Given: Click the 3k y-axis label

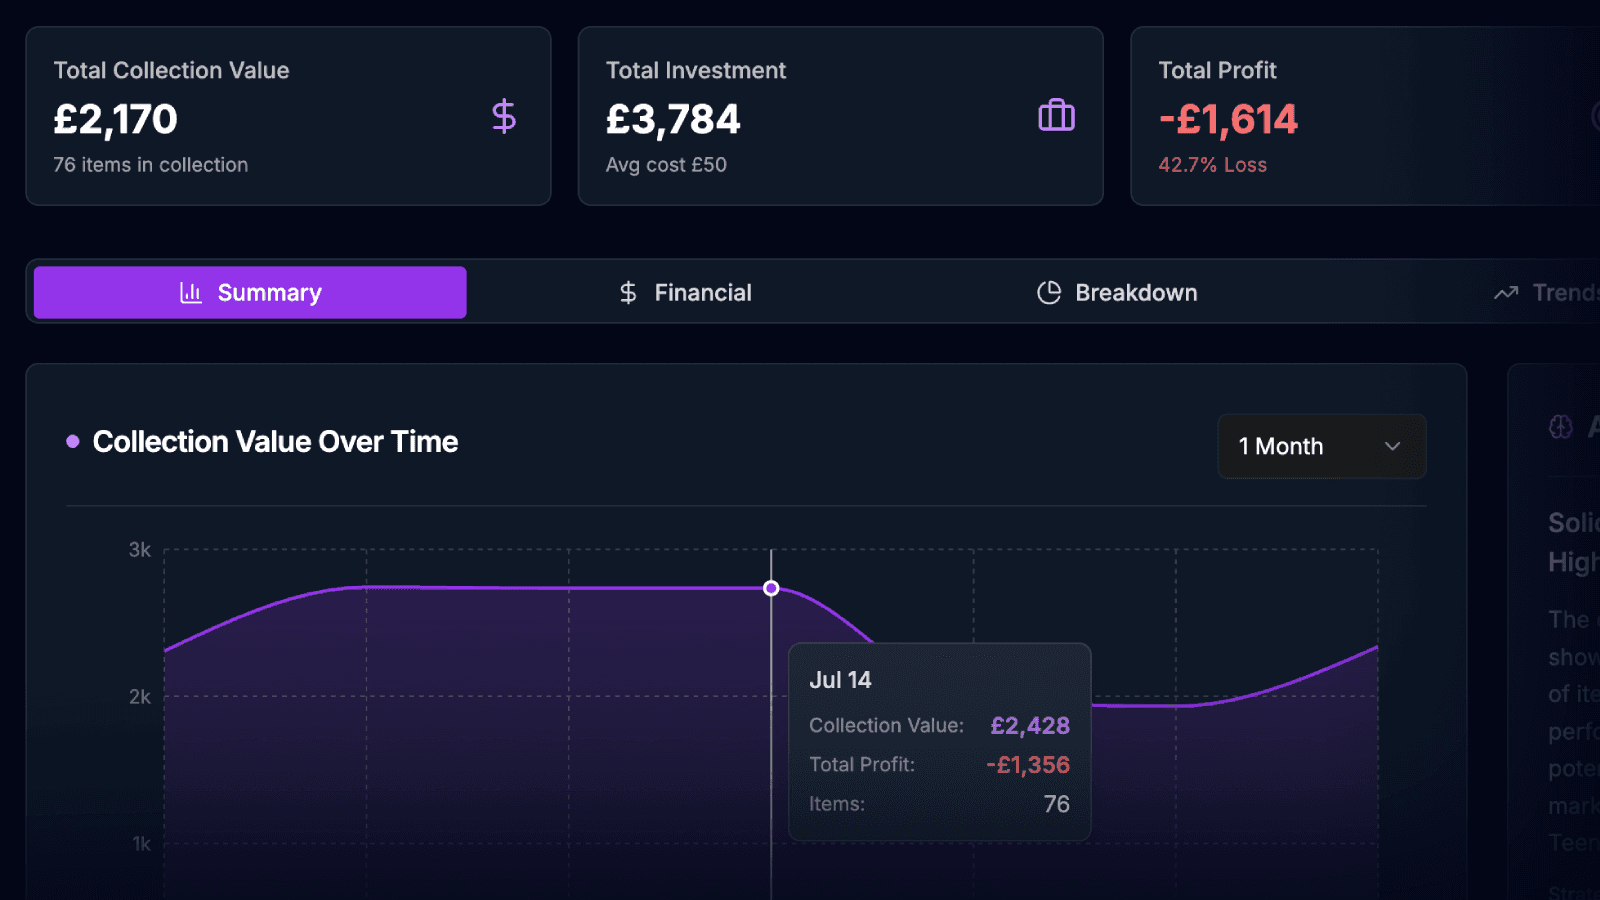Looking at the screenshot, I should 140,550.
